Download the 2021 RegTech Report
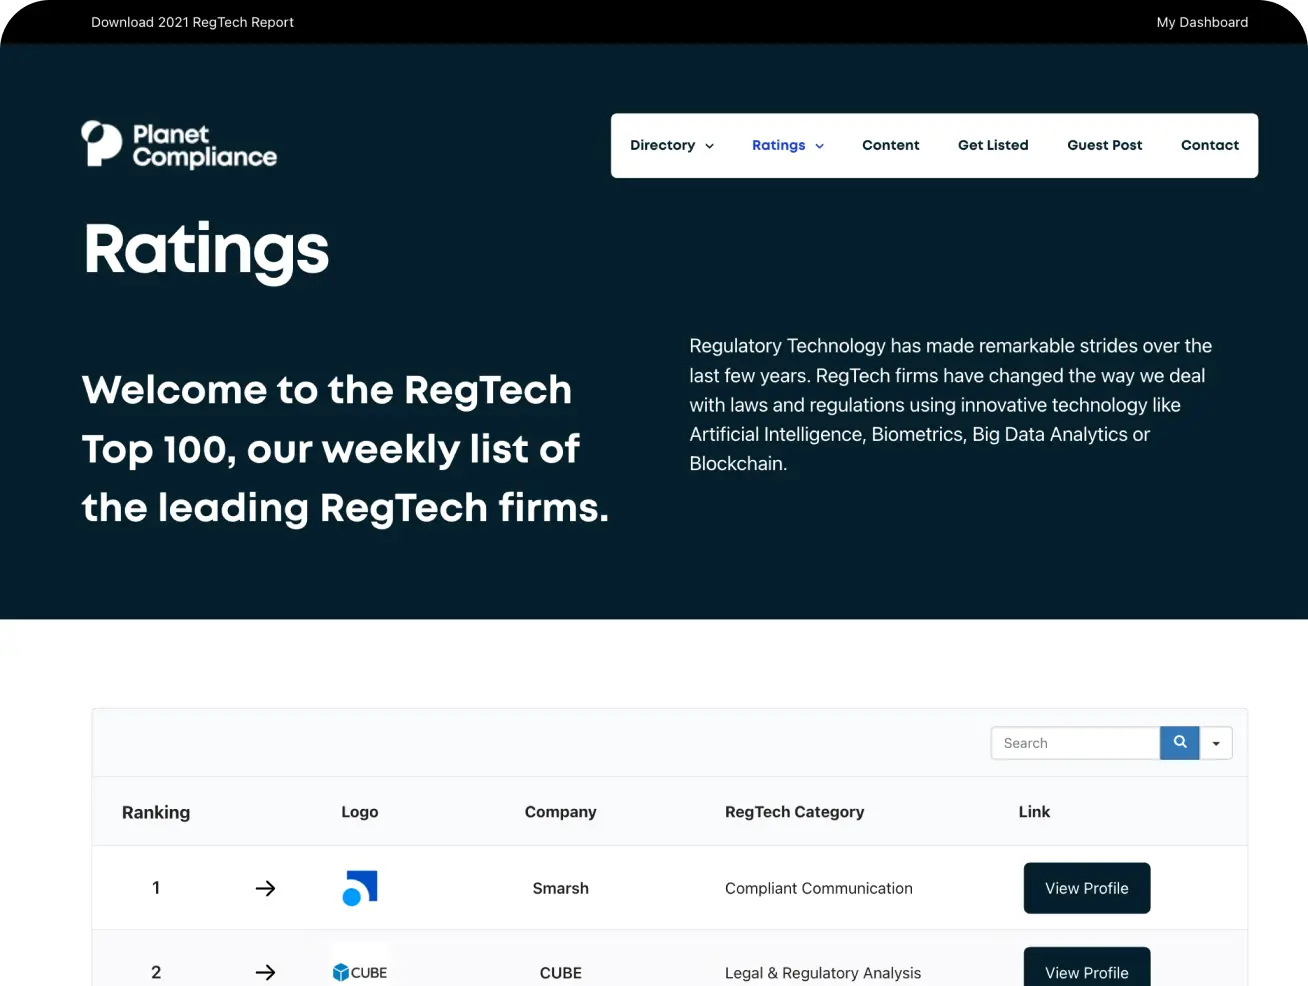This screenshot has width=1308, height=986. pos(192,22)
